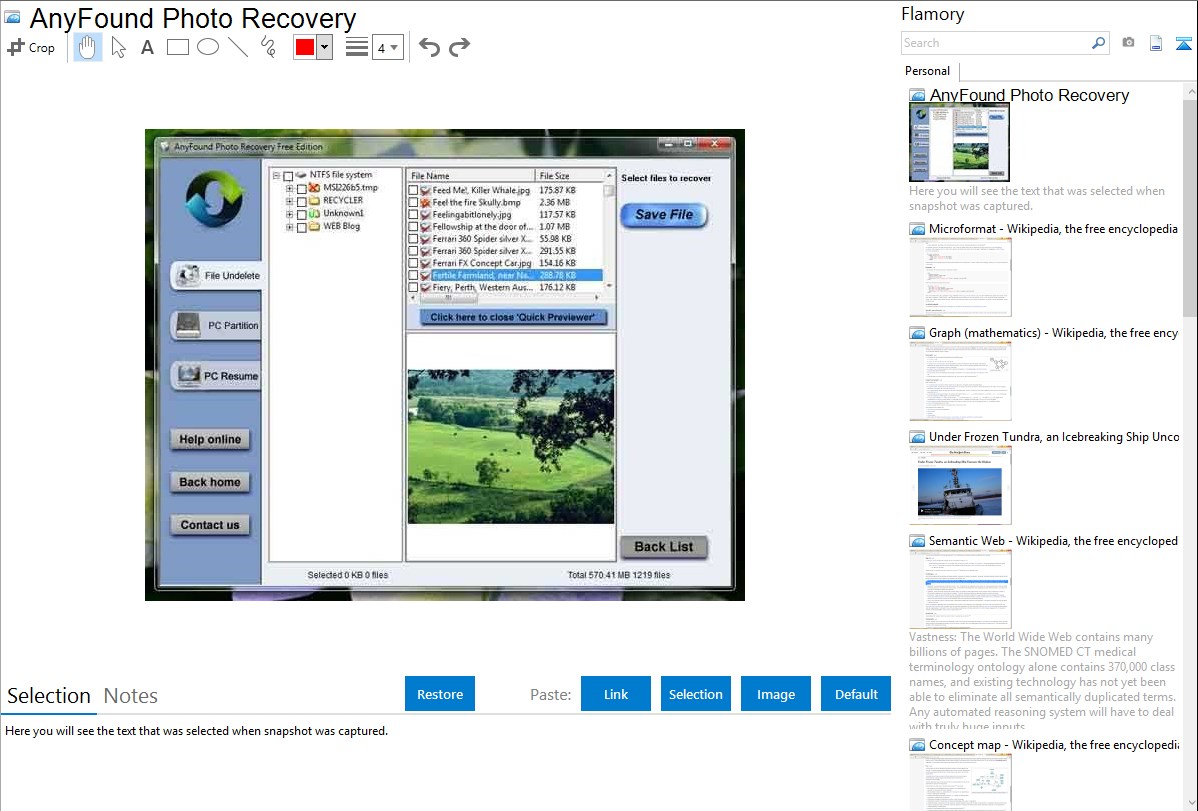Click the Flamory upload icon

1183,43
